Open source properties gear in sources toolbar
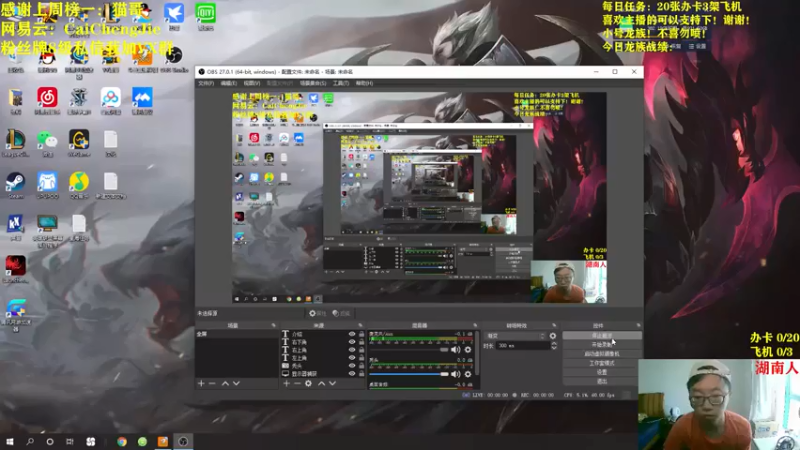Screen dimensions: 800x450 pyautogui.click(x=308, y=383)
